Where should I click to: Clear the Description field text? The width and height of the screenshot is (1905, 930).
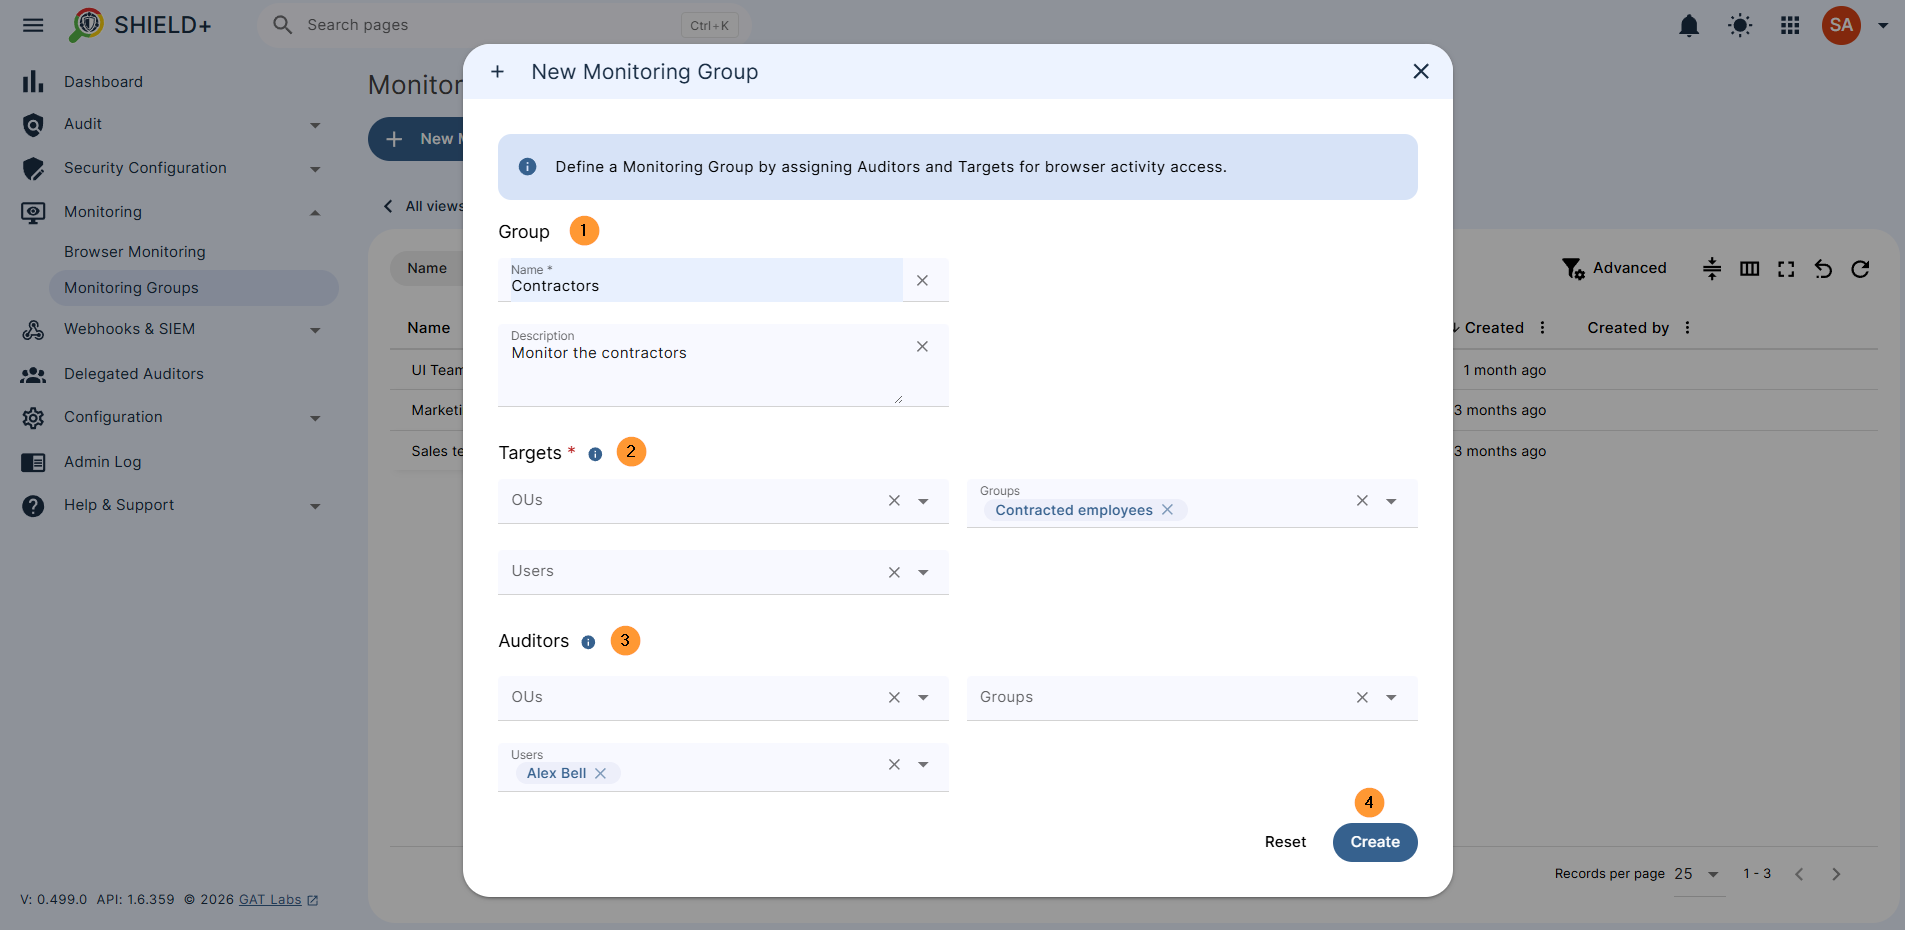click(922, 346)
